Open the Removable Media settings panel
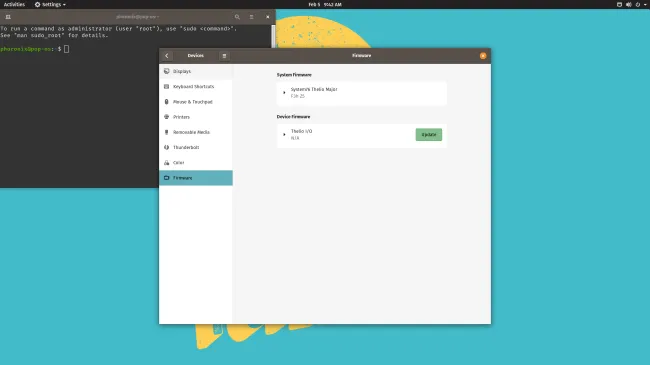Image resolution: width=650 pixels, height=365 pixels. pyautogui.click(x=196, y=132)
